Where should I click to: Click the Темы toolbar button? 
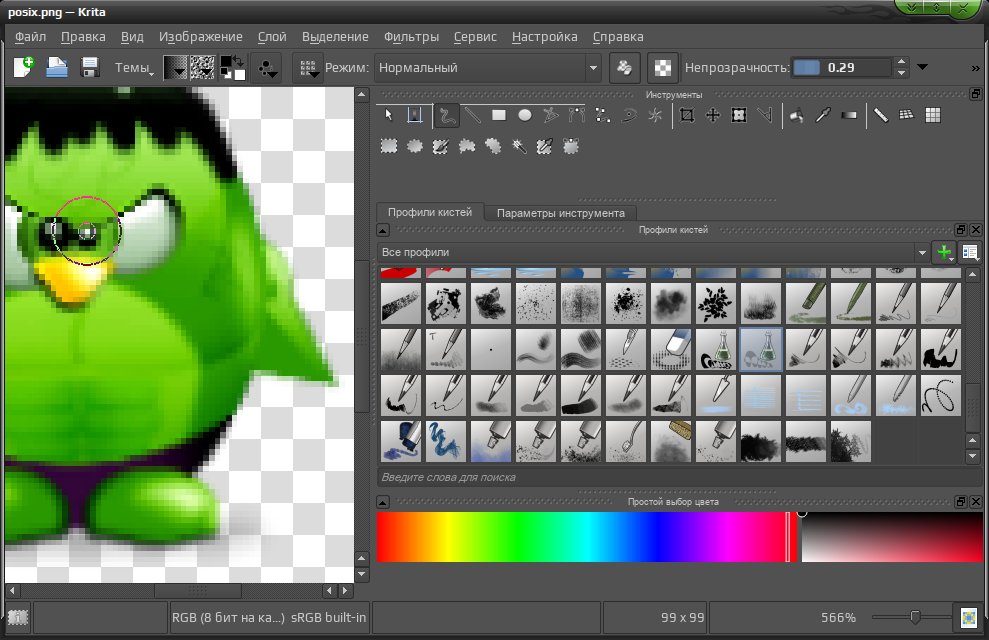coord(134,67)
